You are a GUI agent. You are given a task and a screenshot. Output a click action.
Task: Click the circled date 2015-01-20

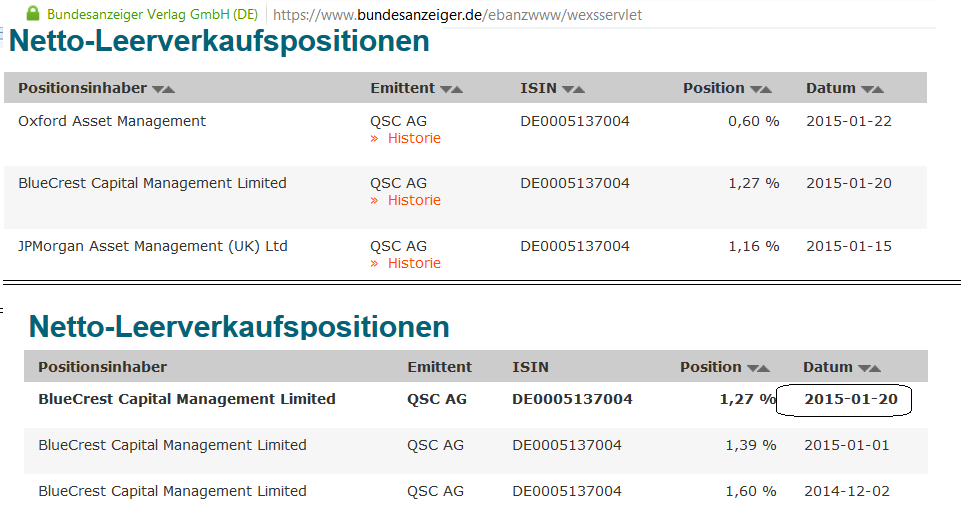click(x=851, y=399)
